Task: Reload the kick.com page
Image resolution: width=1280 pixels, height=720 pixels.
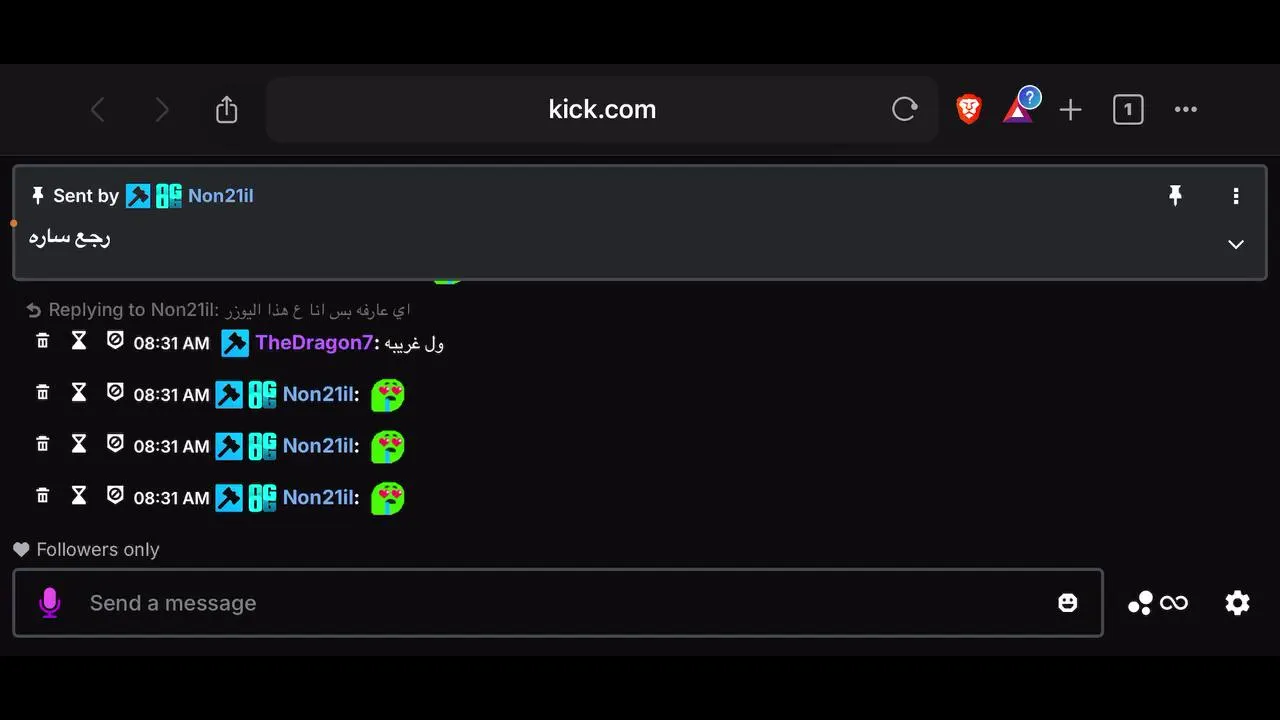Action: coord(904,109)
